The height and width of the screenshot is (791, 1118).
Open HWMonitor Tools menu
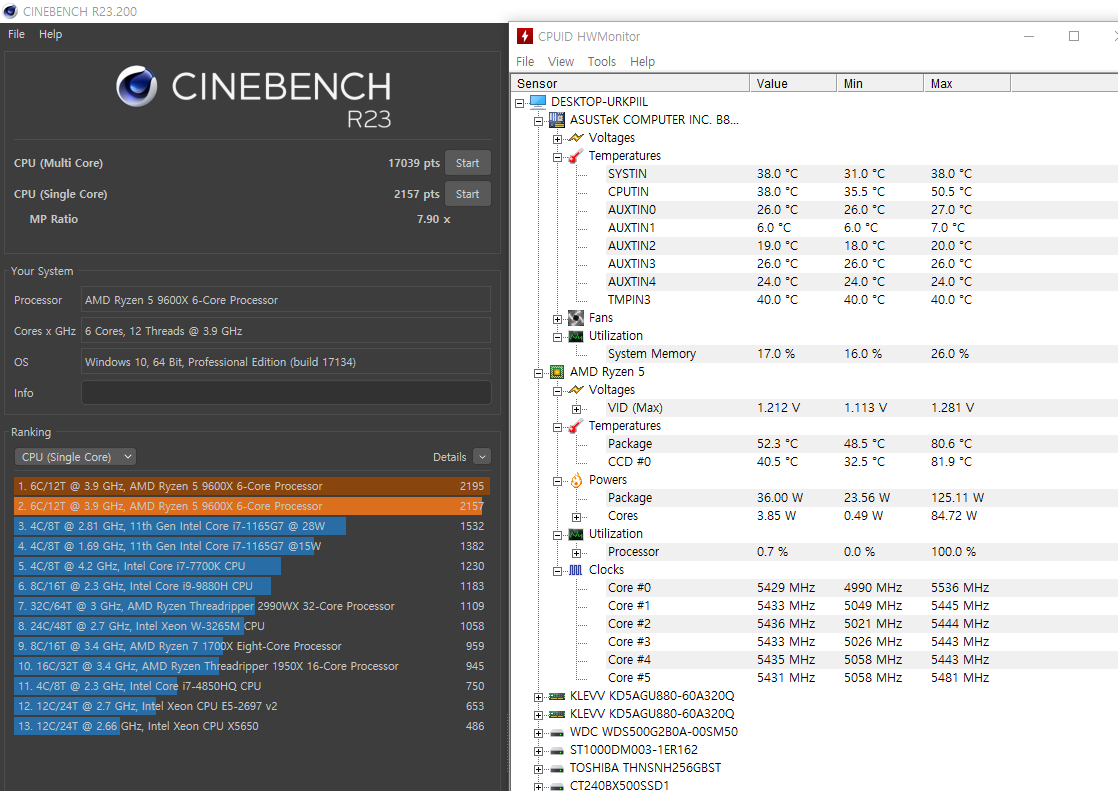click(x=602, y=61)
